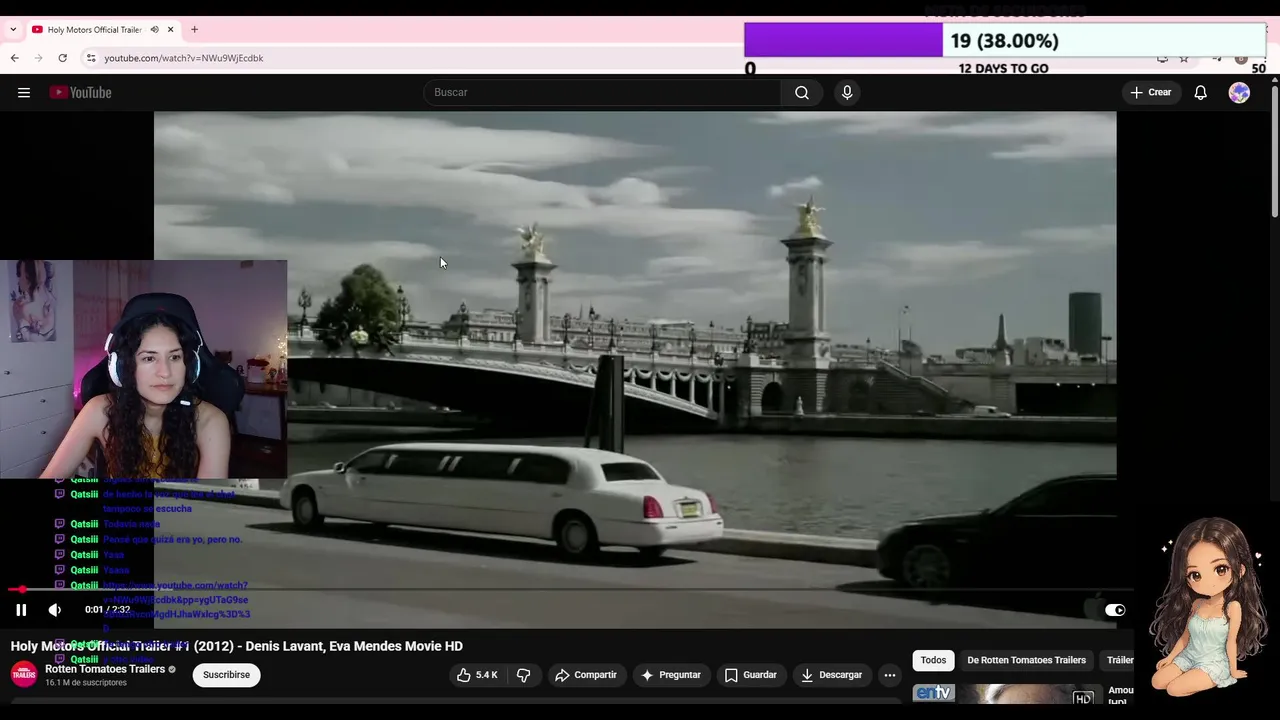Pause the video playback

[21, 609]
